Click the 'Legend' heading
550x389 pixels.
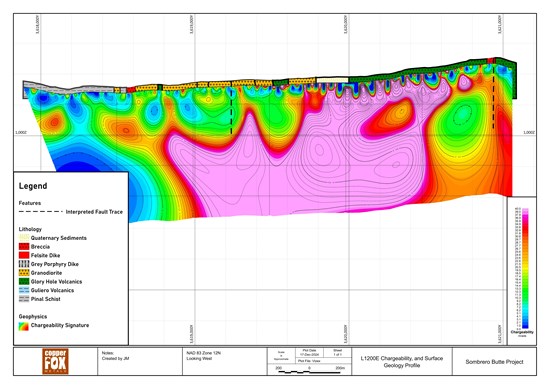pyautogui.click(x=33, y=186)
